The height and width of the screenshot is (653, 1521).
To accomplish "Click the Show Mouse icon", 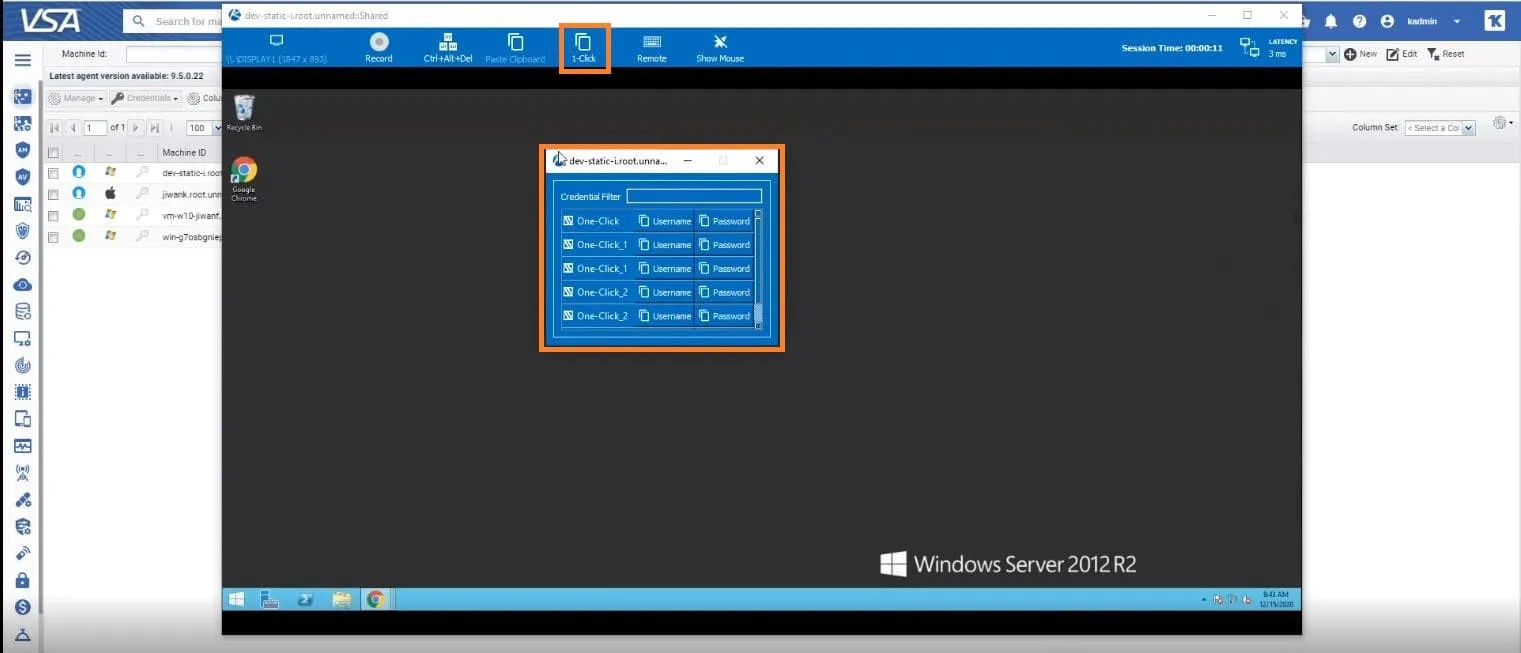I will [720, 46].
